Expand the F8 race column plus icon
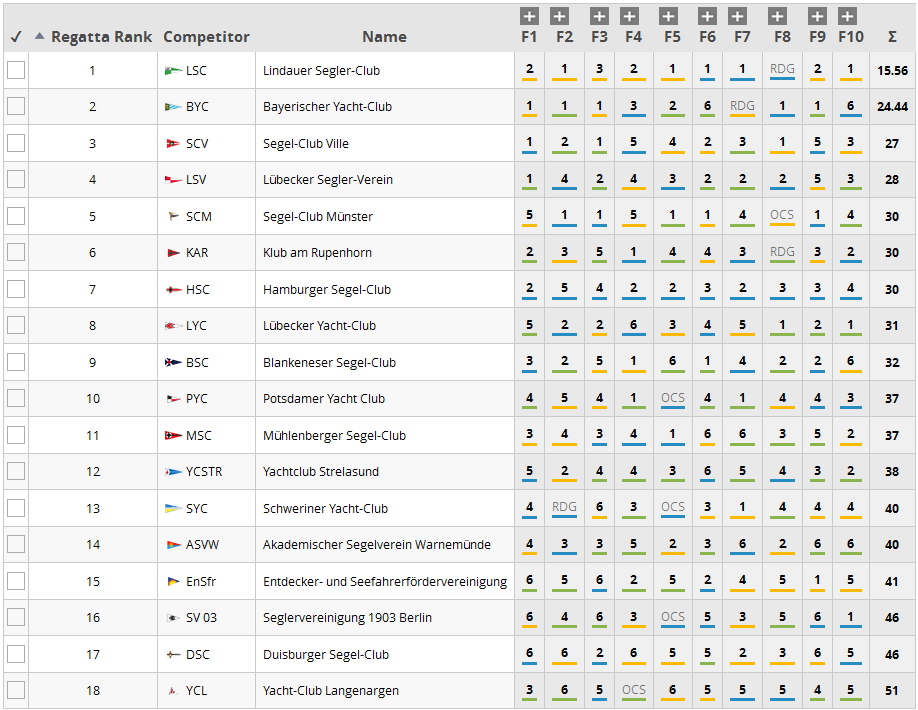Screen dimensions: 918x710 [x=777, y=16]
